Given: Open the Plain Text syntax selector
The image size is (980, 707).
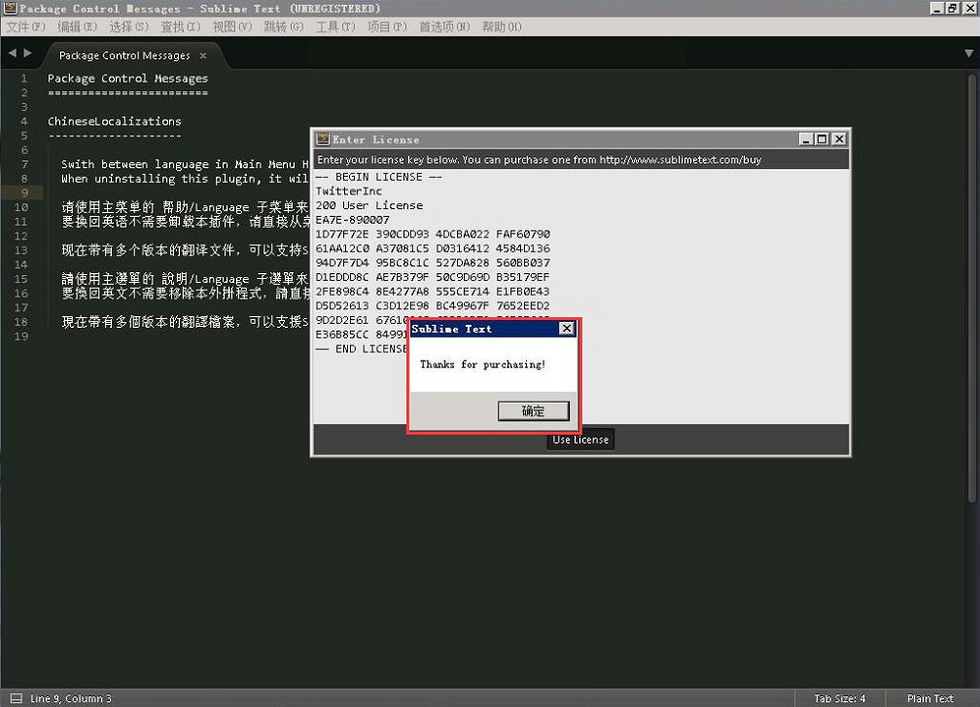Looking at the screenshot, I should point(930,698).
